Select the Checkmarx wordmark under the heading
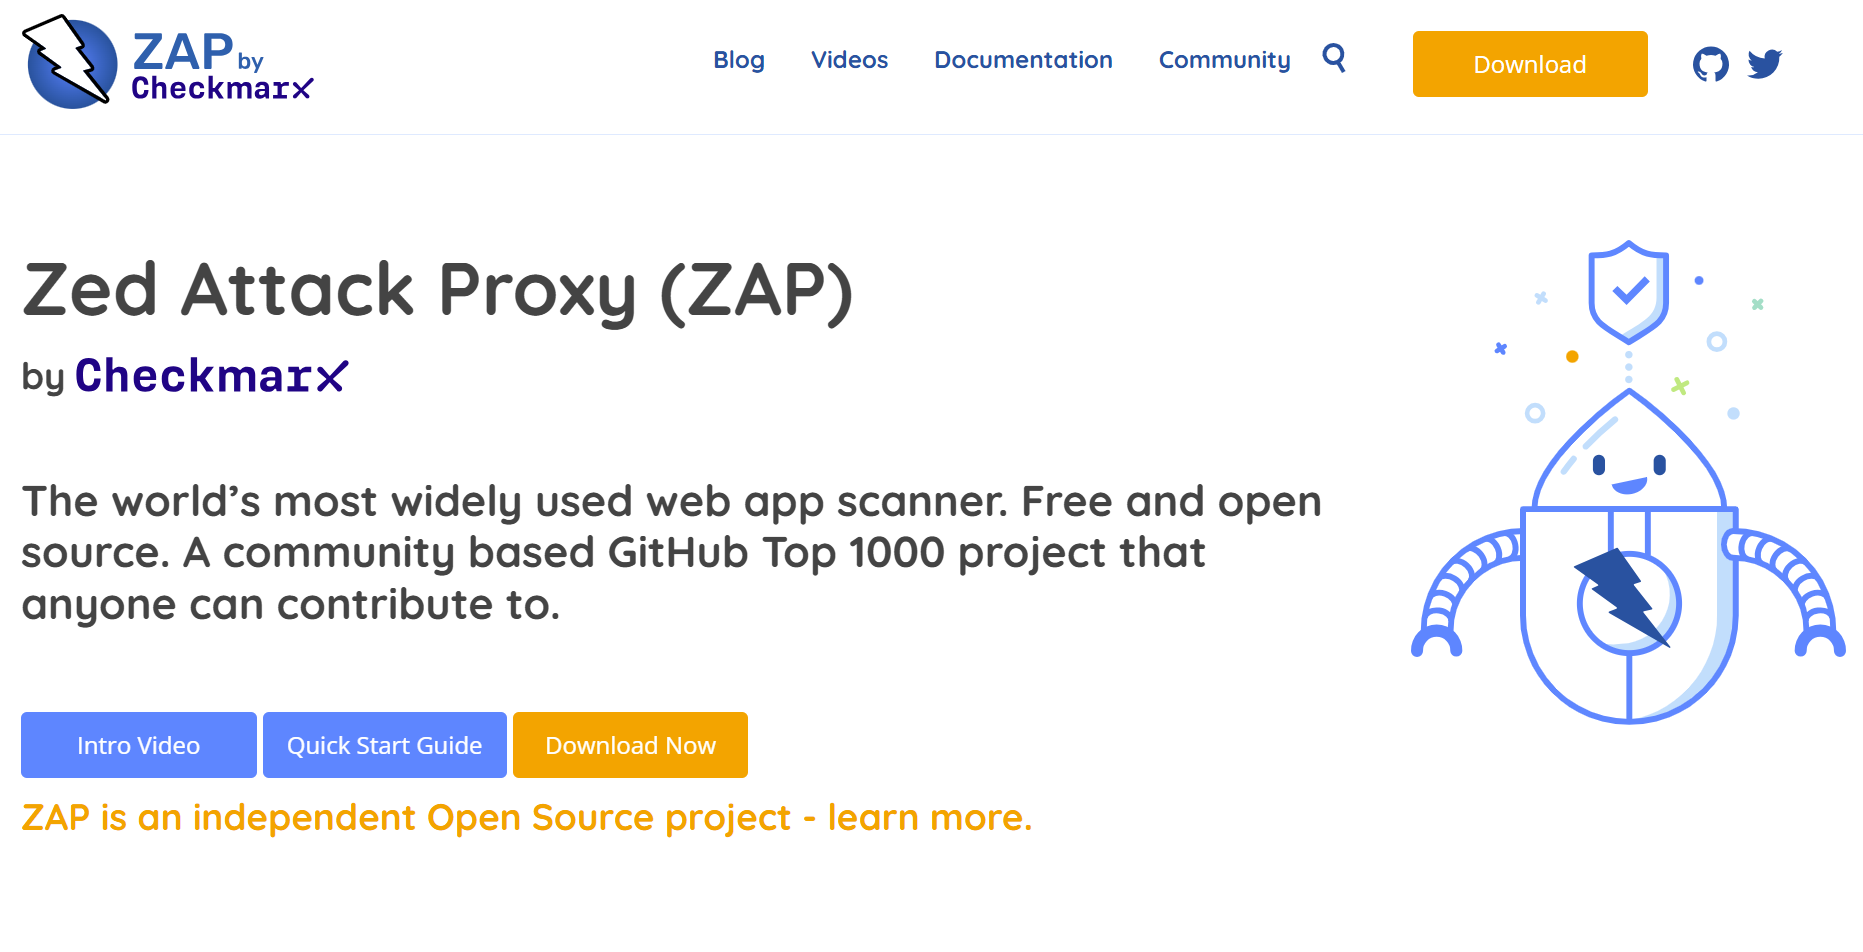This screenshot has height=952, width=1863. click(x=211, y=375)
